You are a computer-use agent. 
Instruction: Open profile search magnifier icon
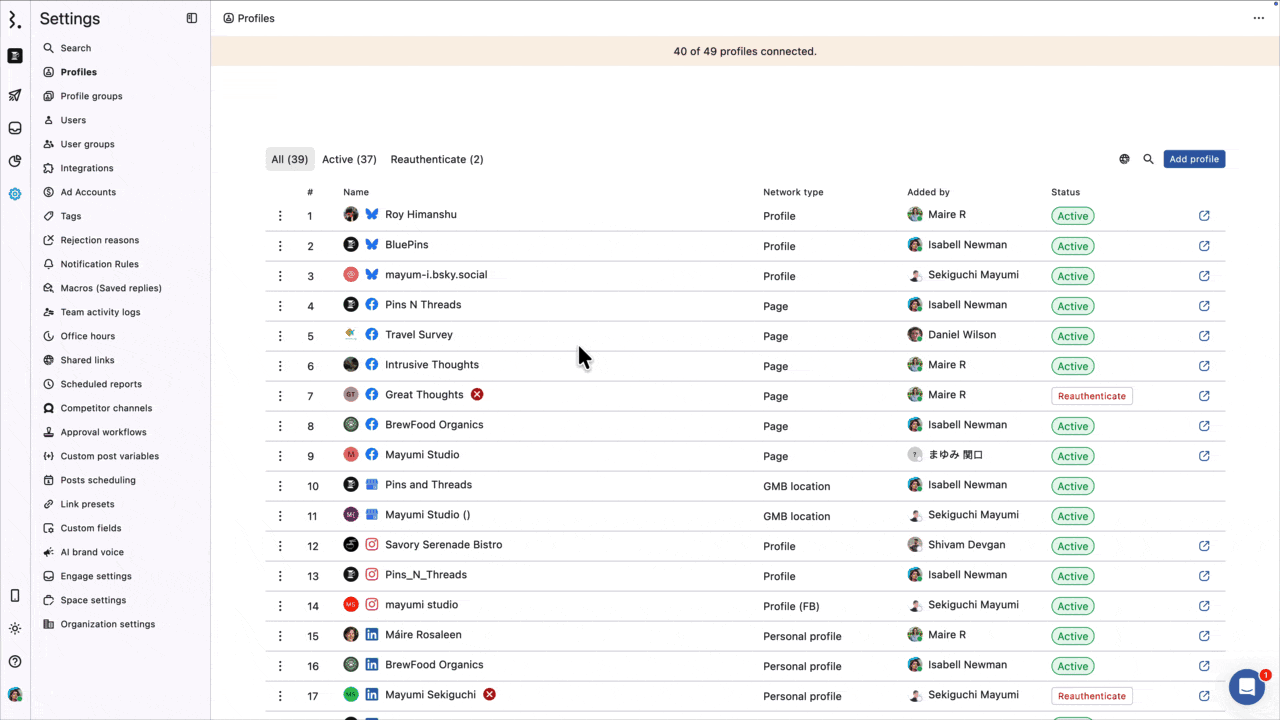tap(1148, 159)
